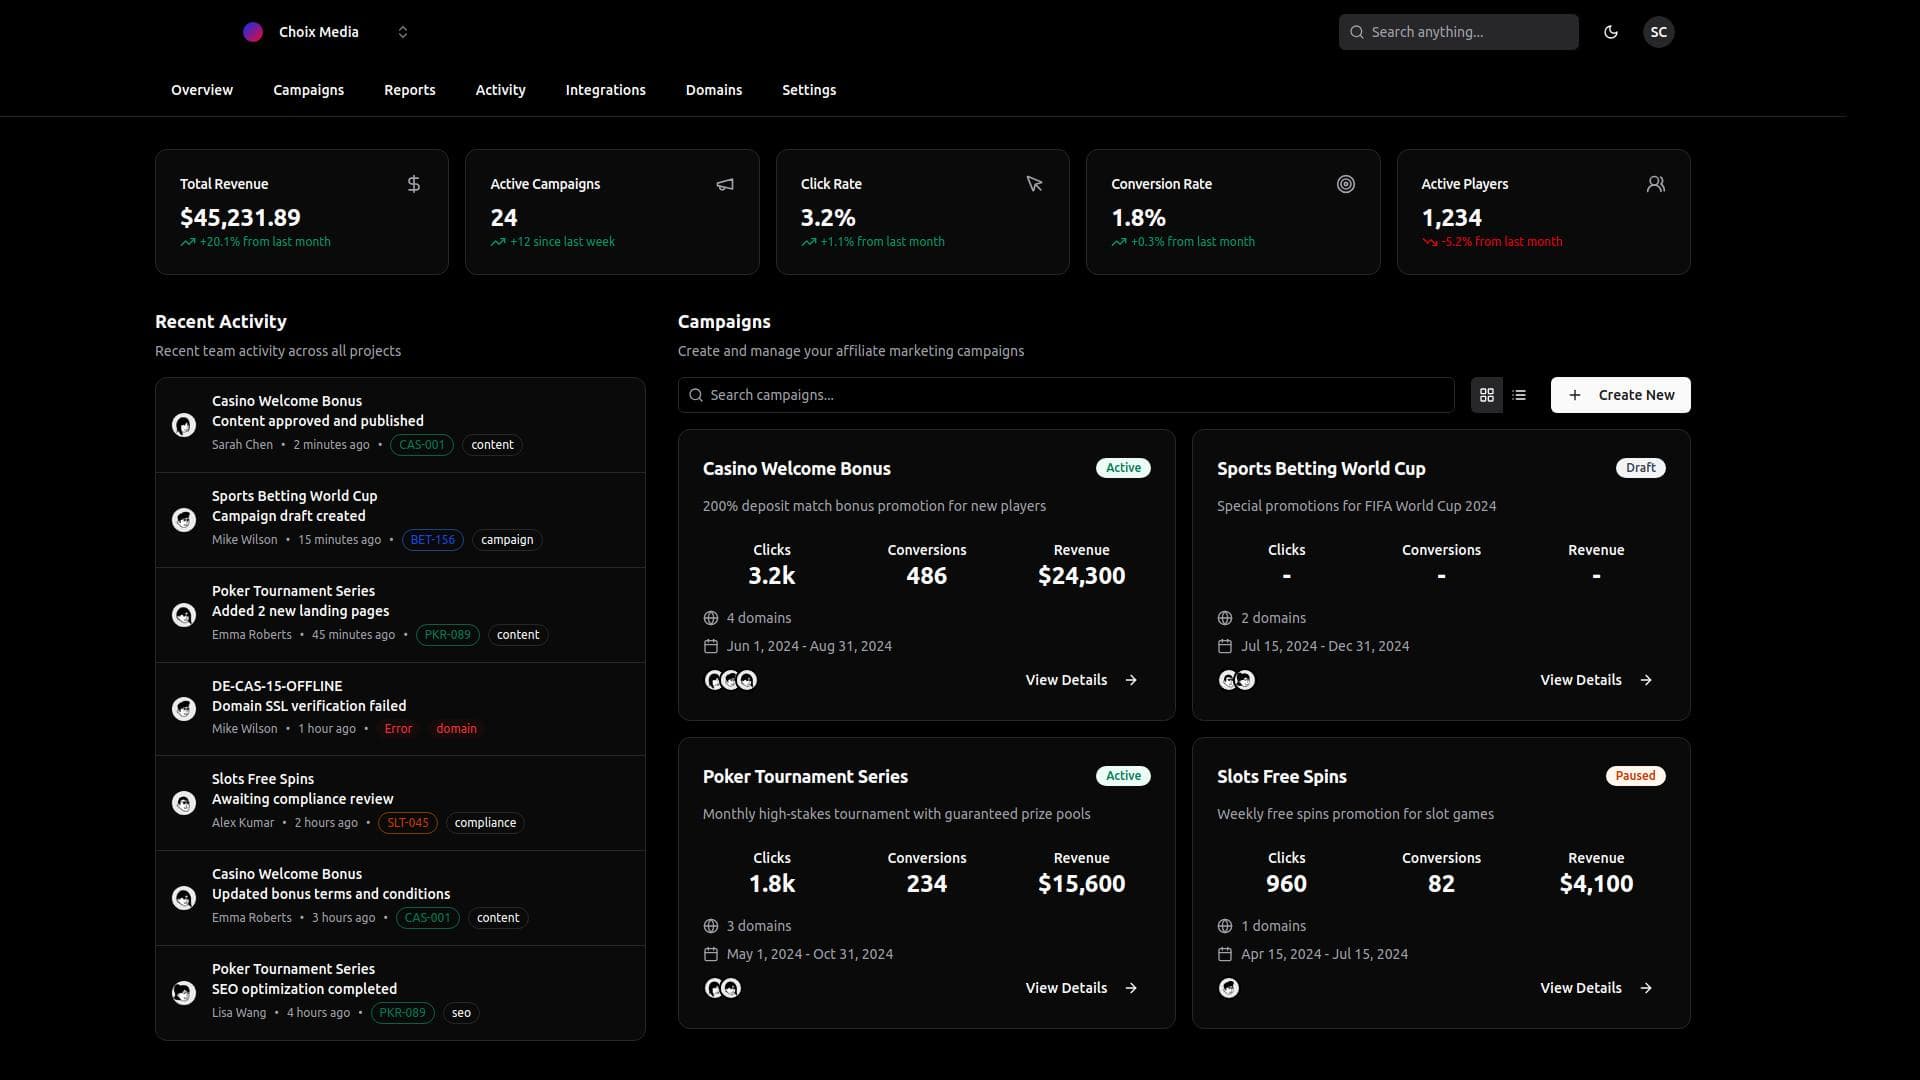Click the campaign tag on Sports Betting activity
Image resolution: width=1920 pixels, height=1080 pixels.
pyautogui.click(x=507, y=540)
